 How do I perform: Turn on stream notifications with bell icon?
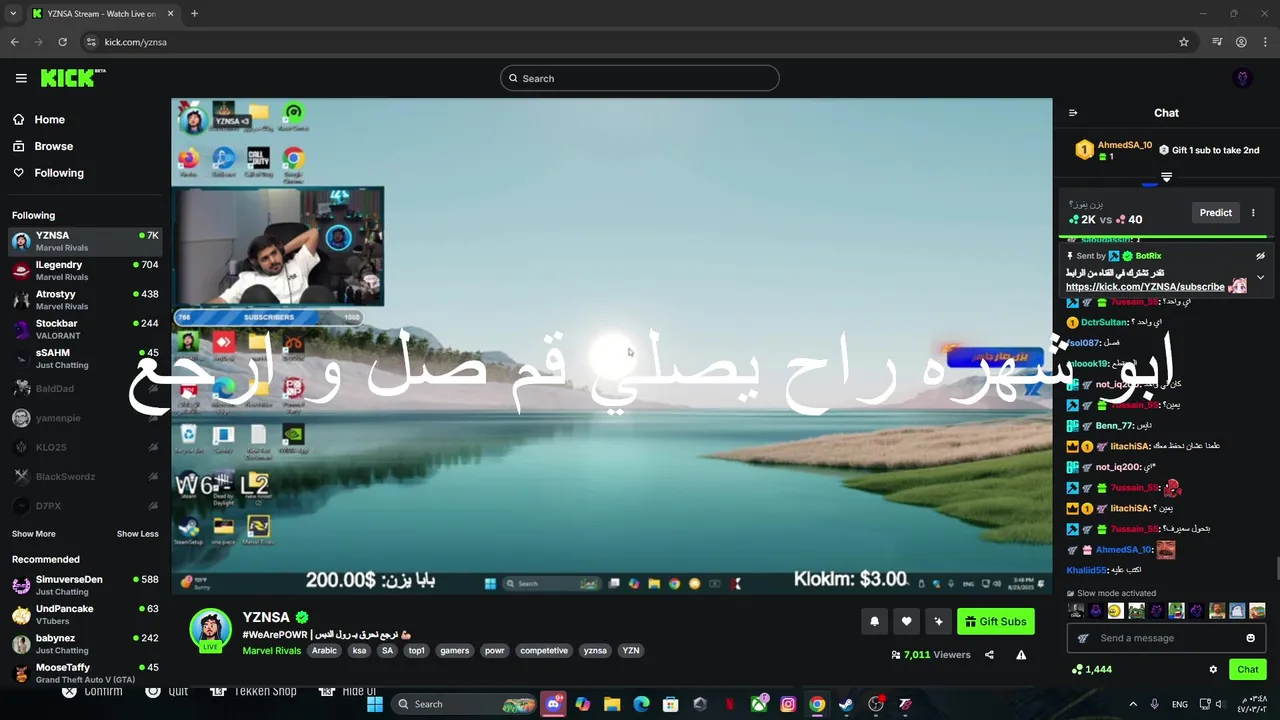click(x=874, y=622)
